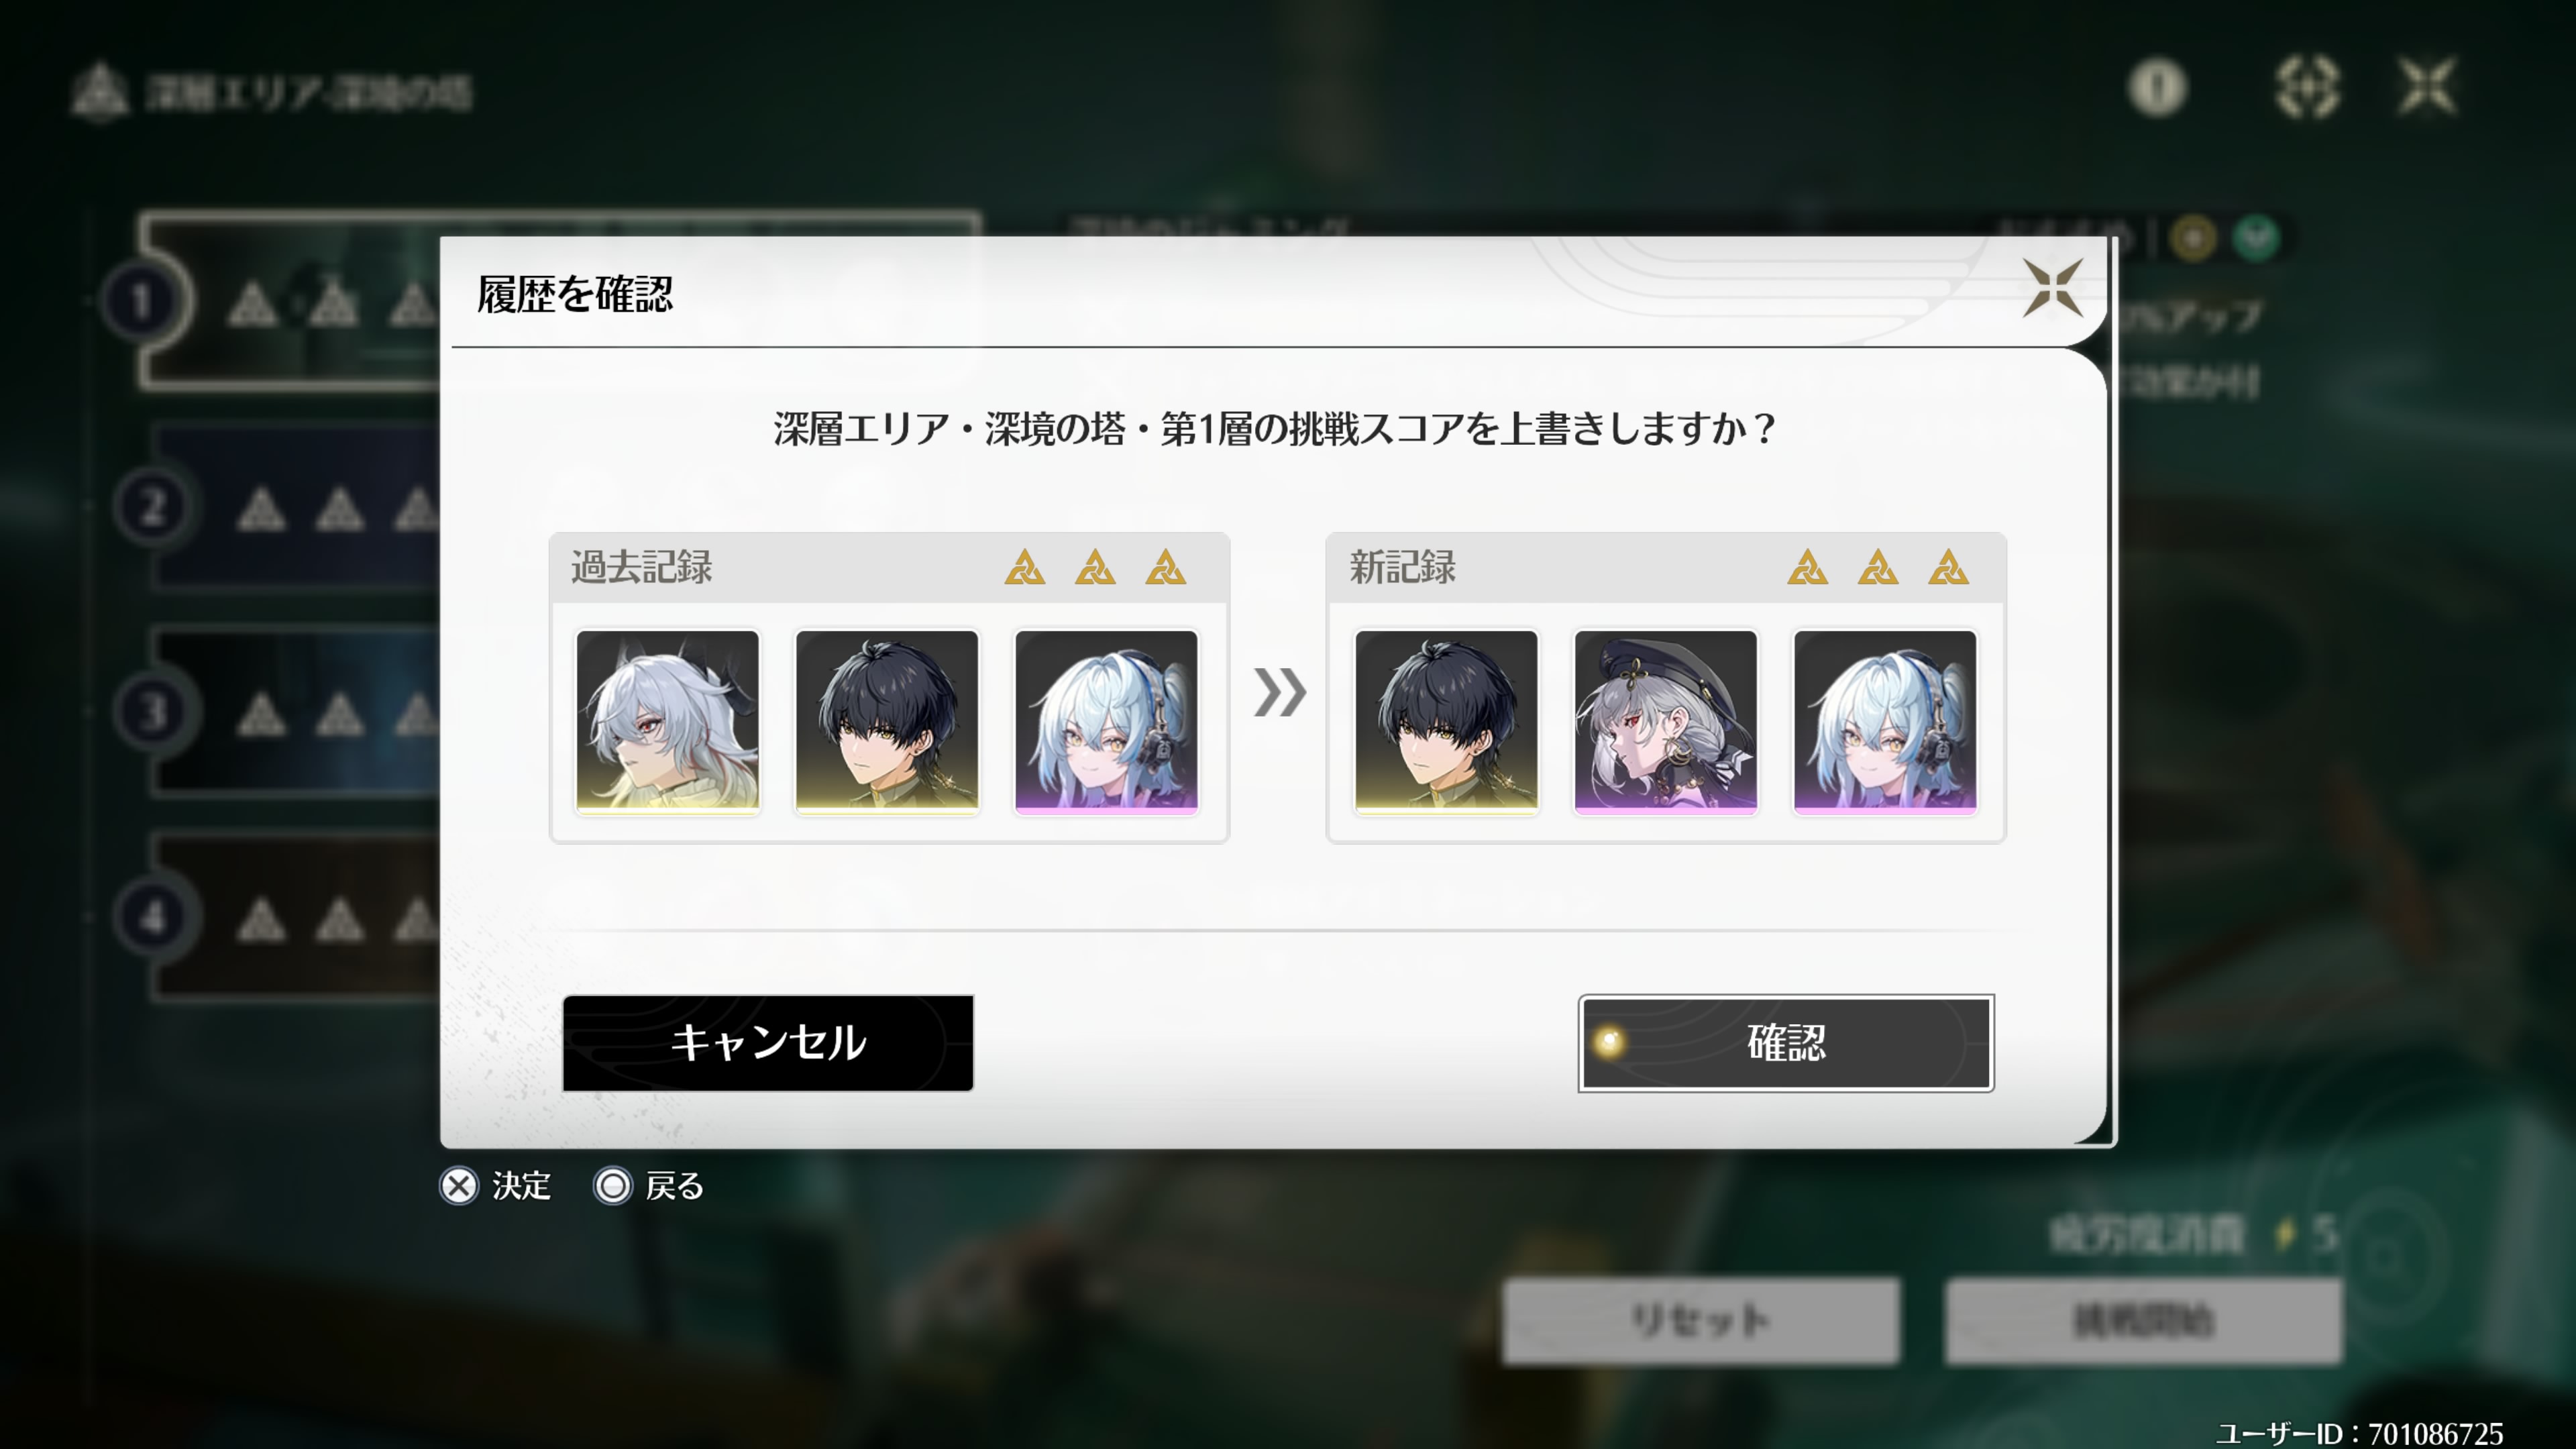Select blue-haired character portrait in 過去記録

(1106, 721)
